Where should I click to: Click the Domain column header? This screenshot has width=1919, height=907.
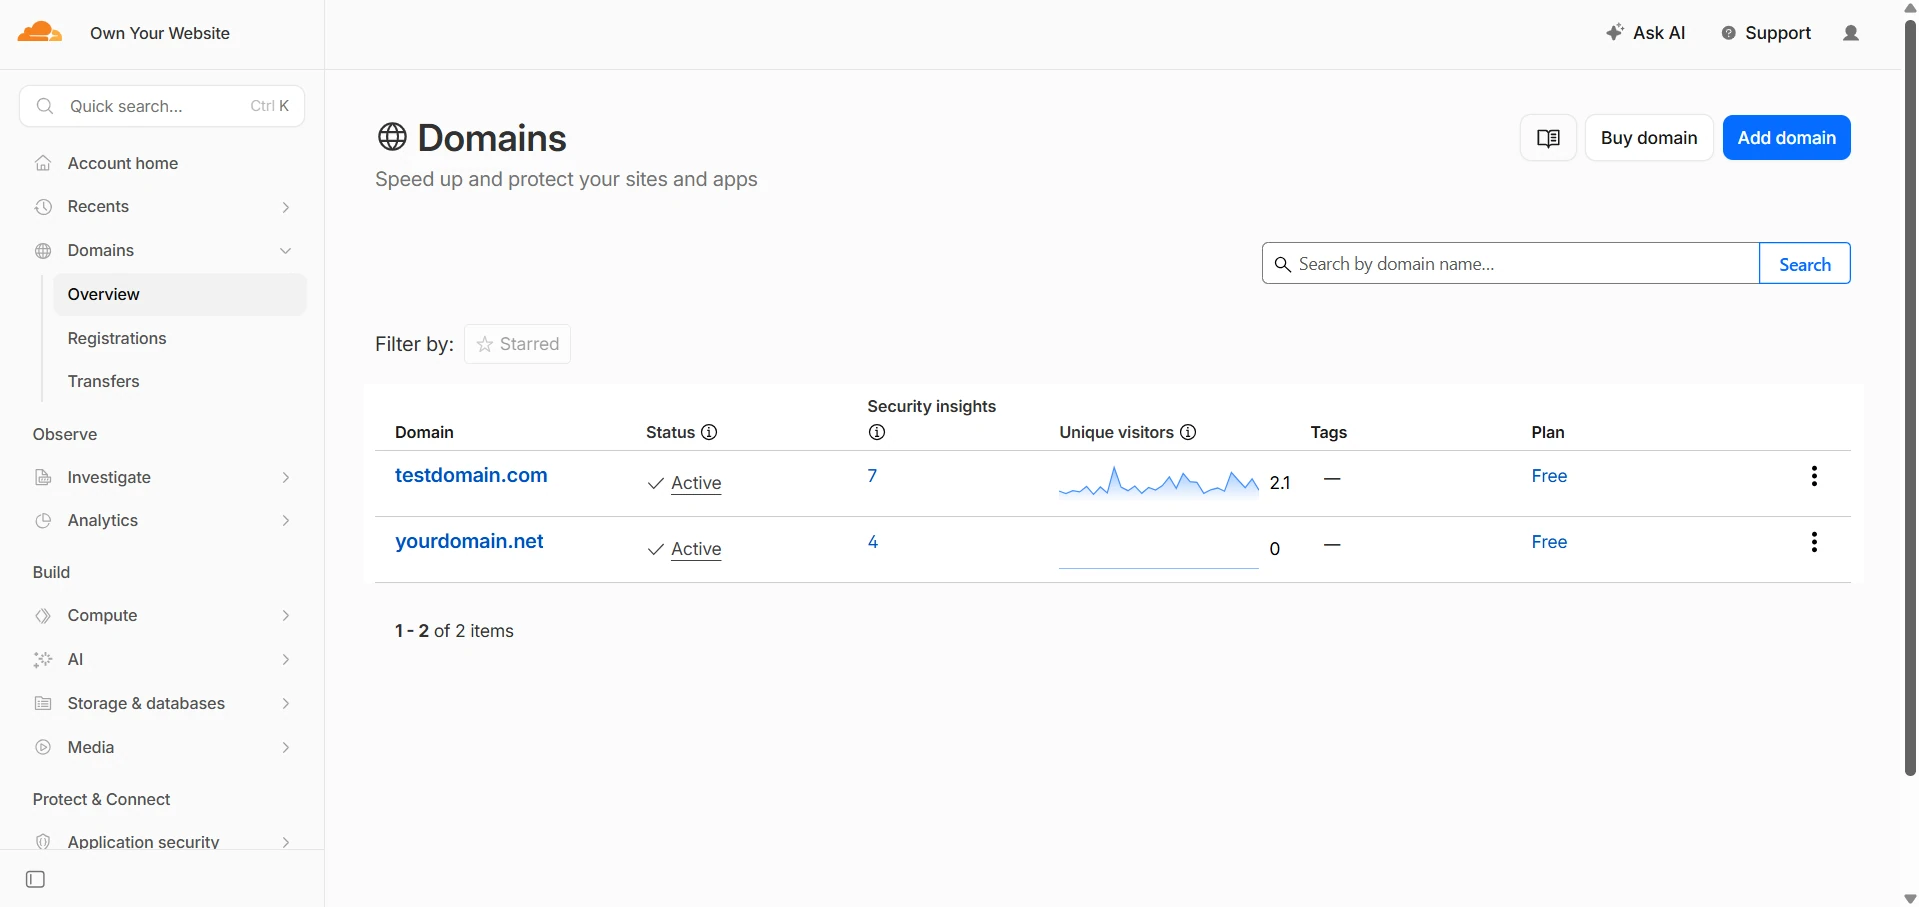point(424,432)
